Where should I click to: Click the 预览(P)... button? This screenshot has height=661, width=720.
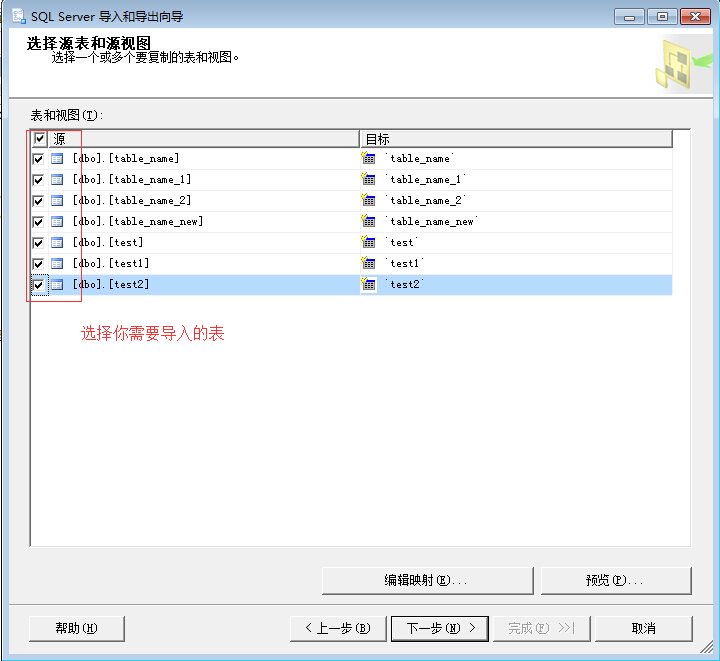616,581
